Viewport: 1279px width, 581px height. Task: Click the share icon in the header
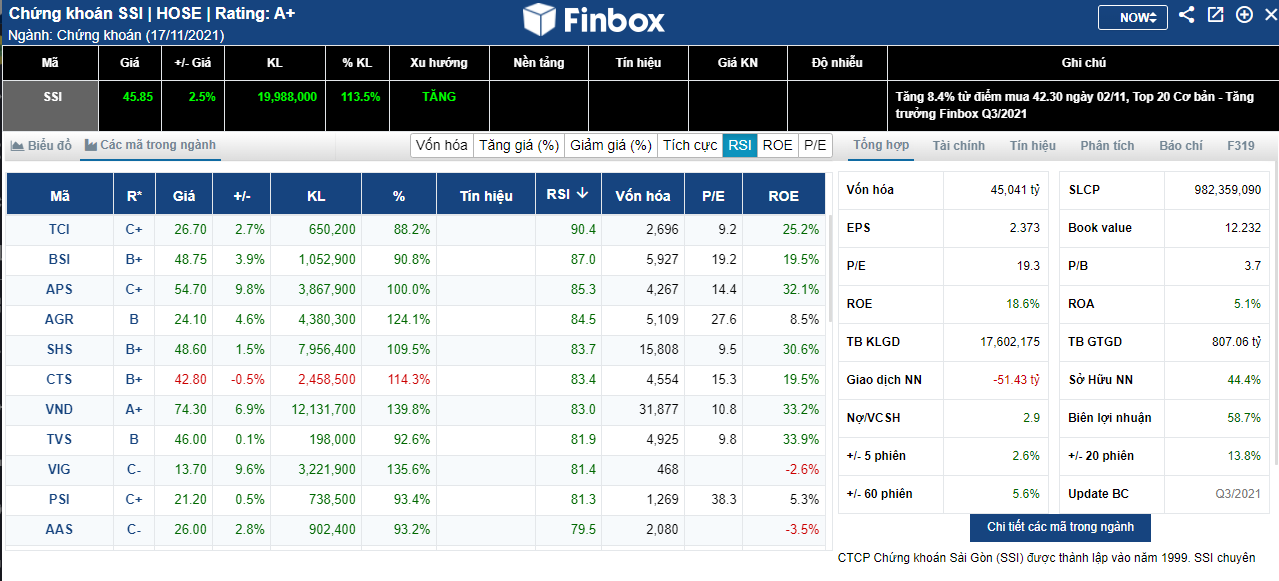tap(1186, 15)
